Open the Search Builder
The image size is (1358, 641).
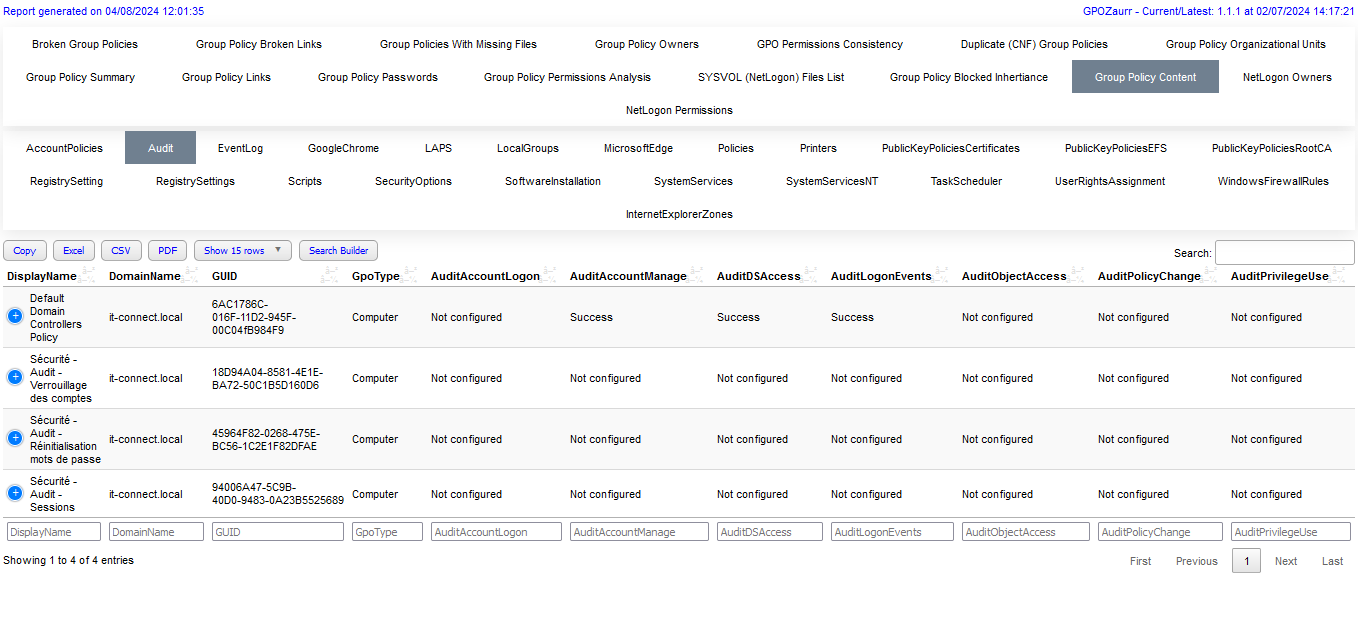[338, 251]
